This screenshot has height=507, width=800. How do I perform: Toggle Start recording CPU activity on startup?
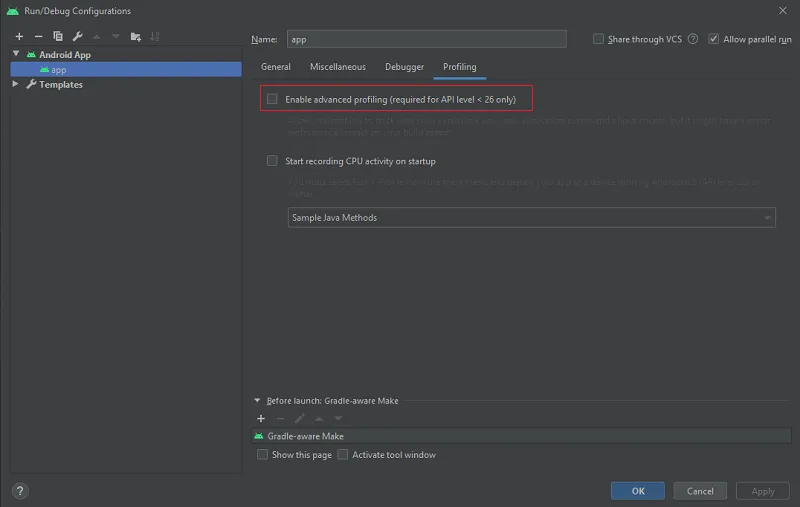pyautogui.click(x=272, y=161)
